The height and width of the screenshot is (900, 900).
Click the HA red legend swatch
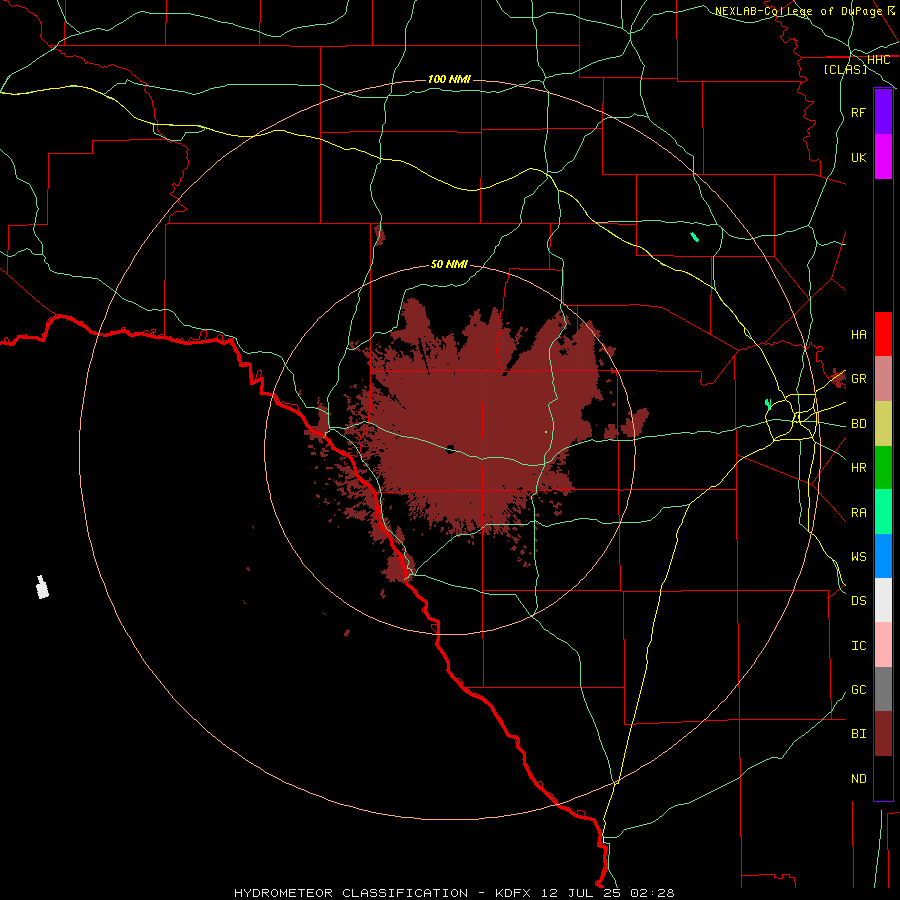[883, 334]
